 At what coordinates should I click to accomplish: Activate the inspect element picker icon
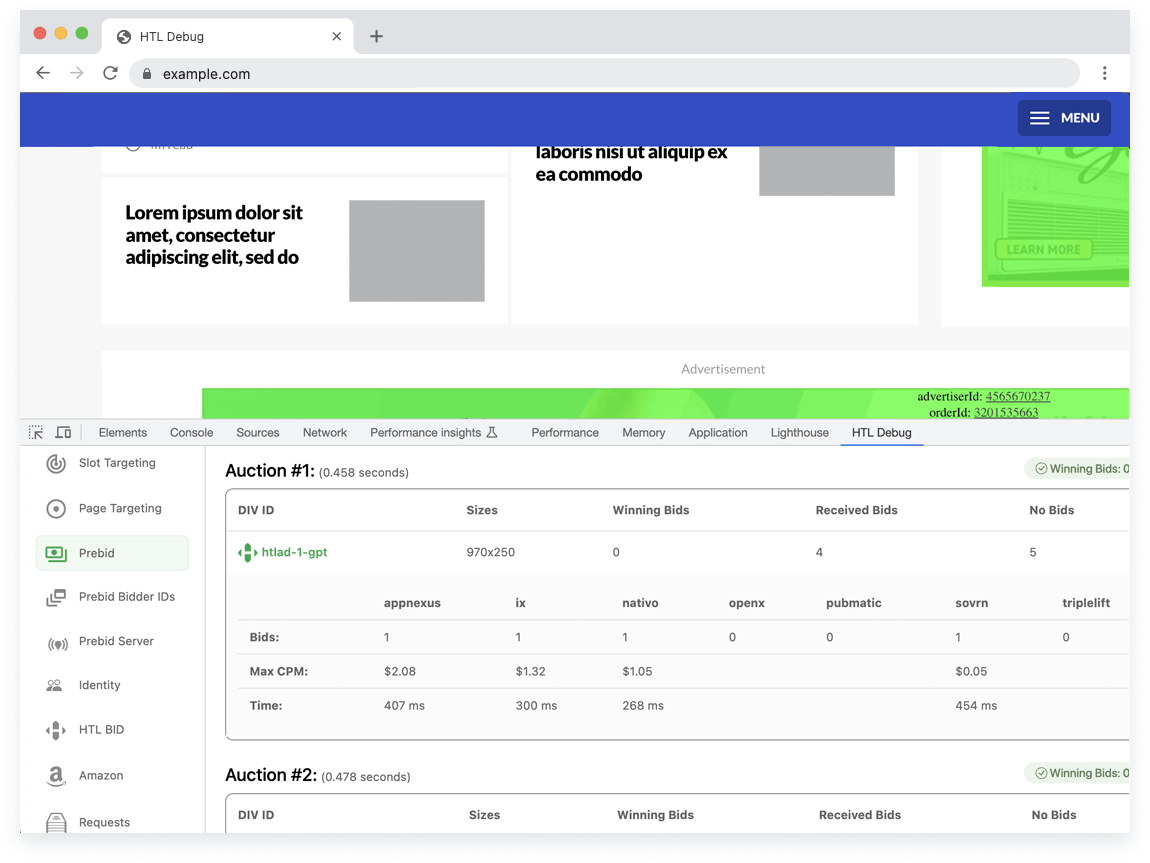(x=36, y=433)
